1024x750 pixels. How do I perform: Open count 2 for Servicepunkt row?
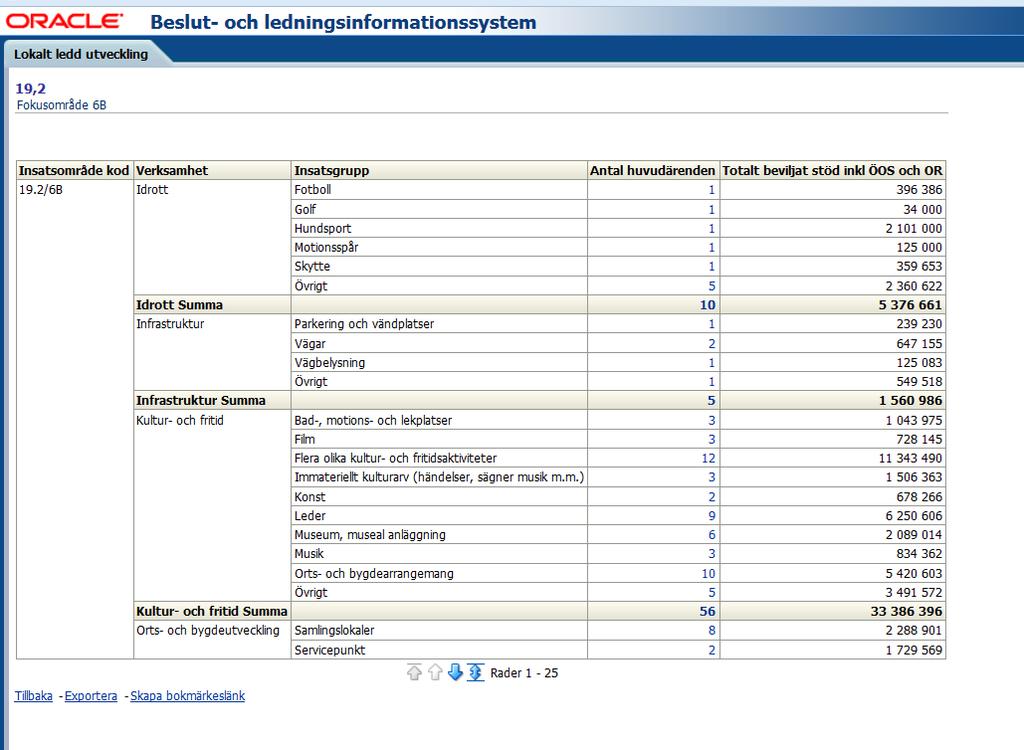pyautogui.click(x=712, y=650)
